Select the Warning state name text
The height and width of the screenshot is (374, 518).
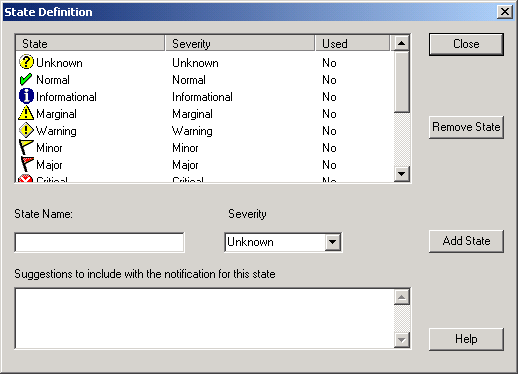pos(56,131)
